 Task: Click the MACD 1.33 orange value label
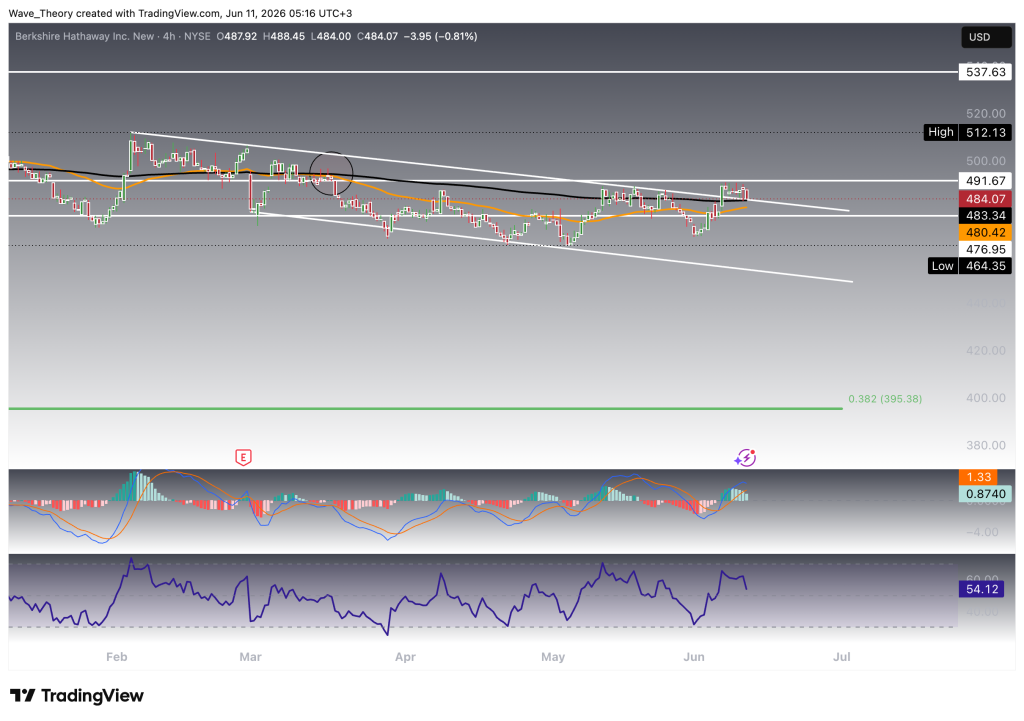pos(978,477)
